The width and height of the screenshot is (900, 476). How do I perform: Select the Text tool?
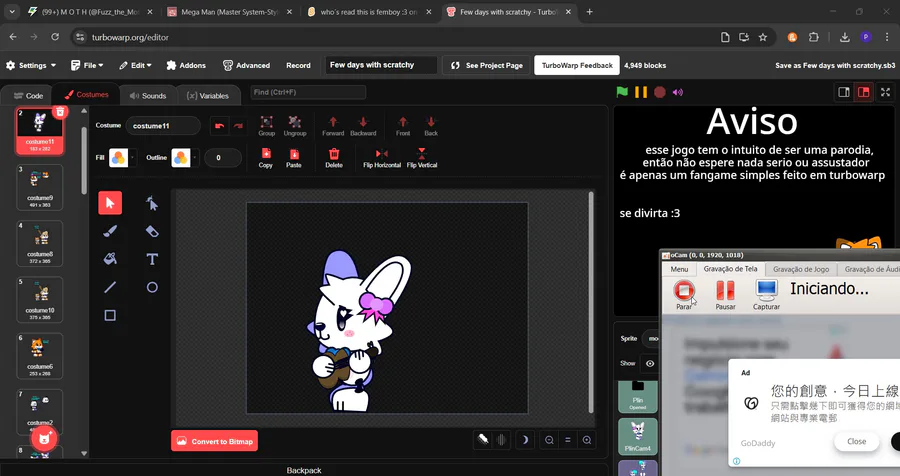[152, 259]
